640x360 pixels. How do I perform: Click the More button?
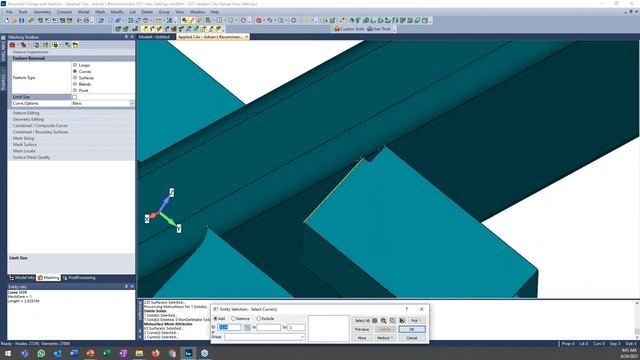pos(362,338)
